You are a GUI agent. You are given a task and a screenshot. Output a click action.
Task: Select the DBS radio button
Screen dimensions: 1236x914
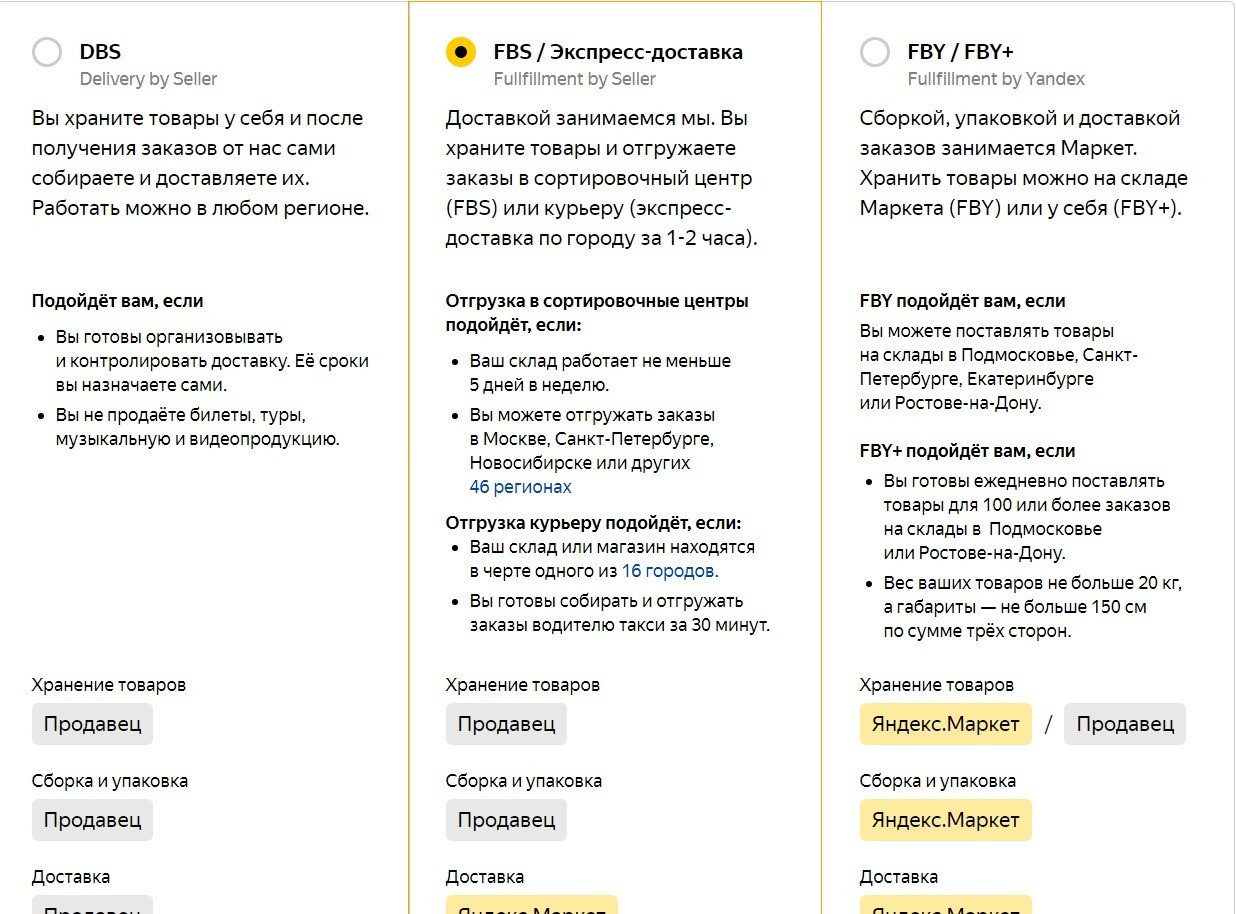click(47, 52)
